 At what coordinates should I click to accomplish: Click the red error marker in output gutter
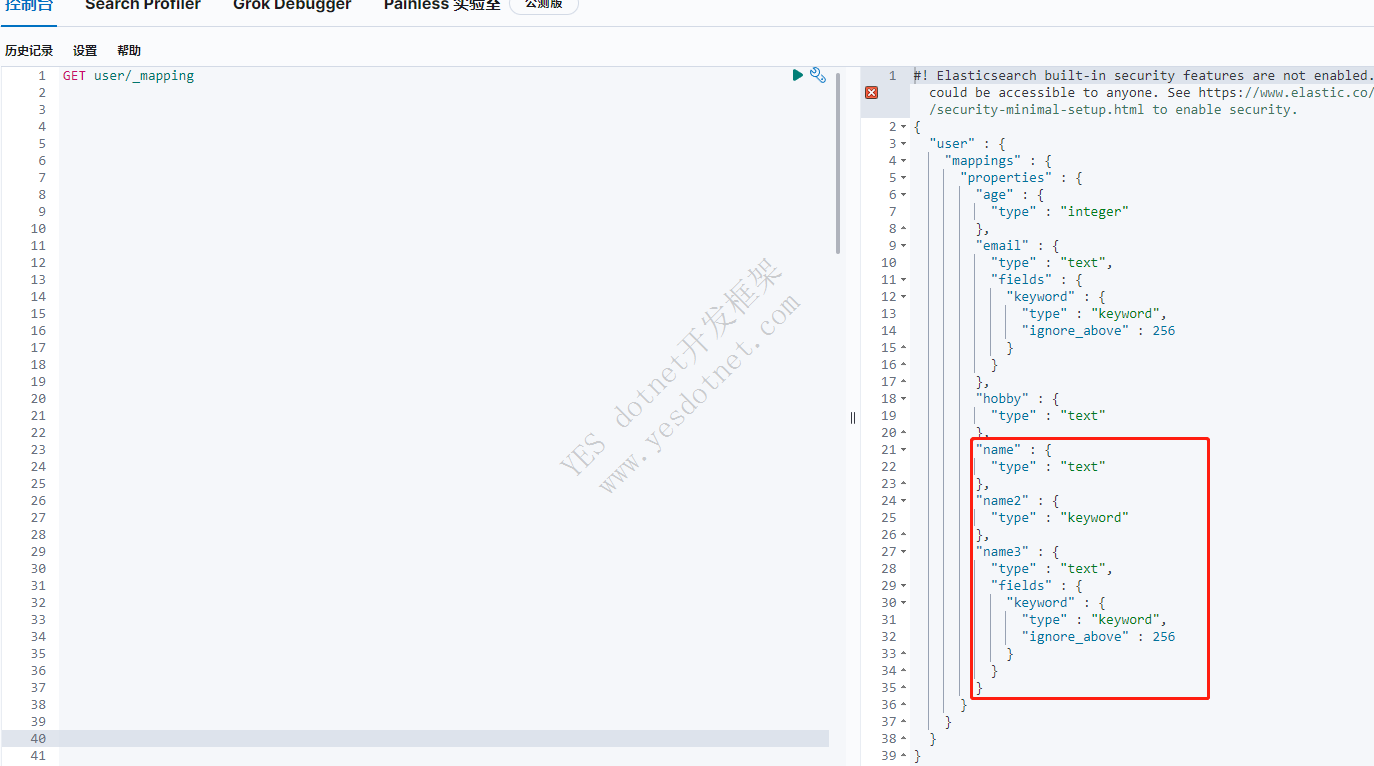click(871, 92)
